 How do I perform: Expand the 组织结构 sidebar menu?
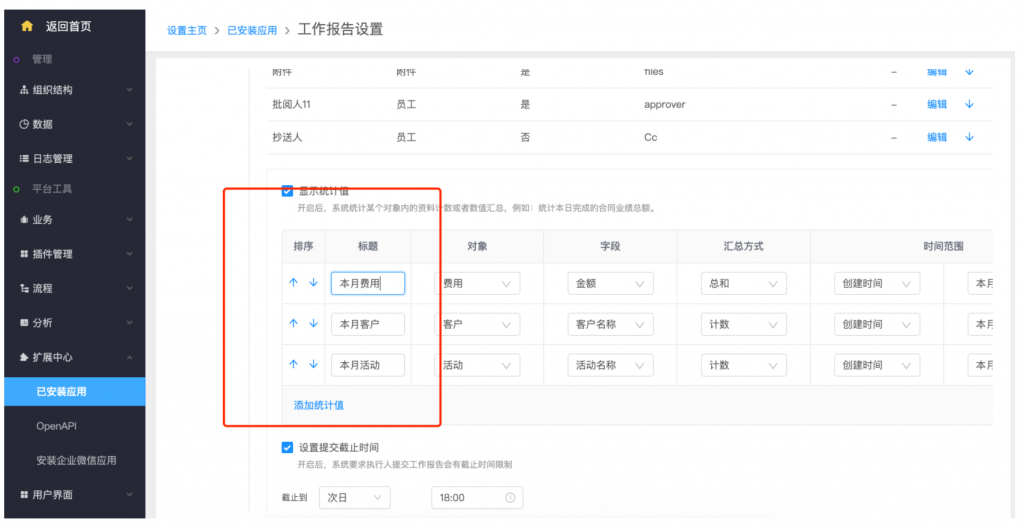tap(72, 90)
